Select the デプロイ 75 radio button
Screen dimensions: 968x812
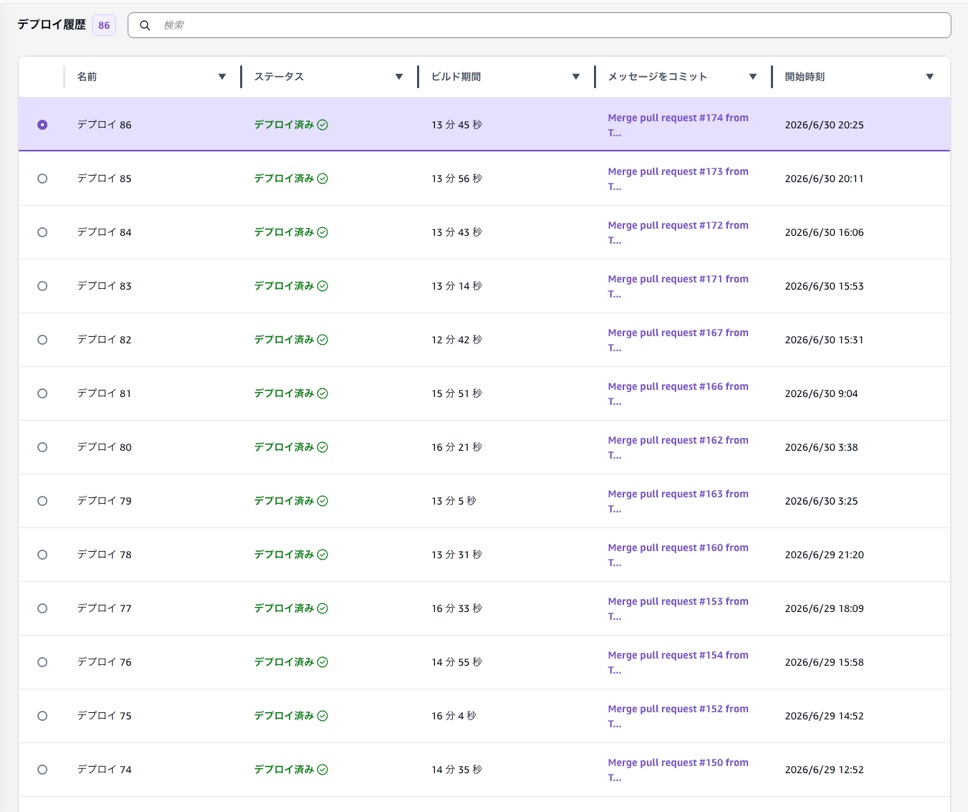[42, 716]
